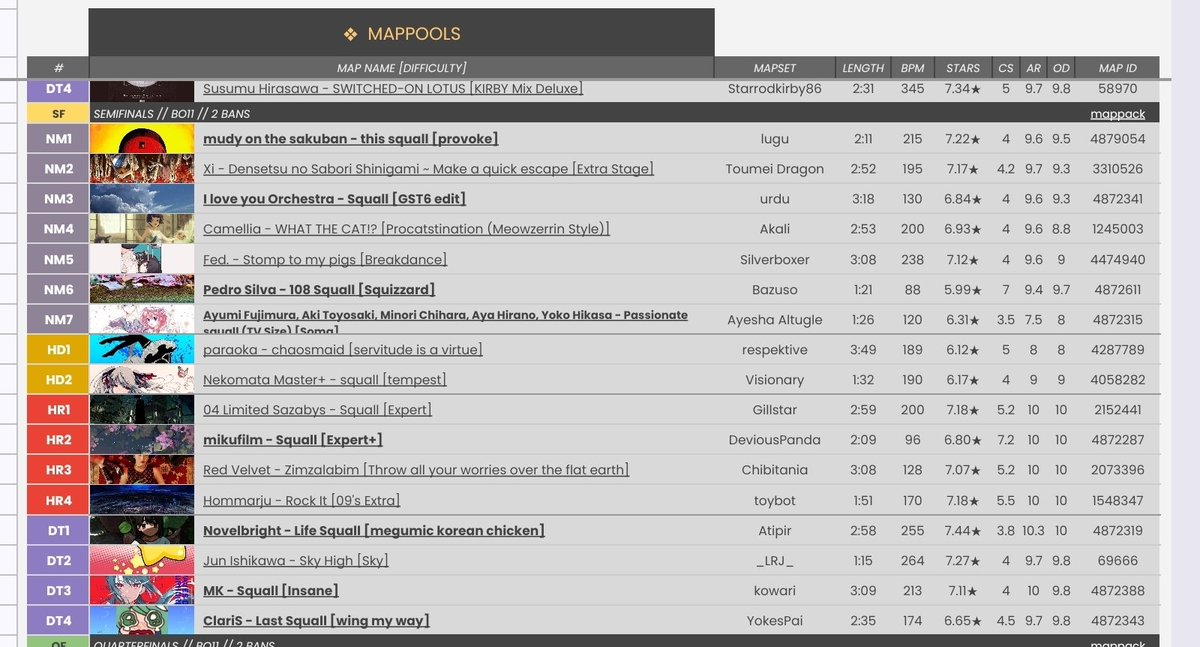Click the DT3 map thumbnail
The width and height of the screenshot is (1200, 647).
142,591
